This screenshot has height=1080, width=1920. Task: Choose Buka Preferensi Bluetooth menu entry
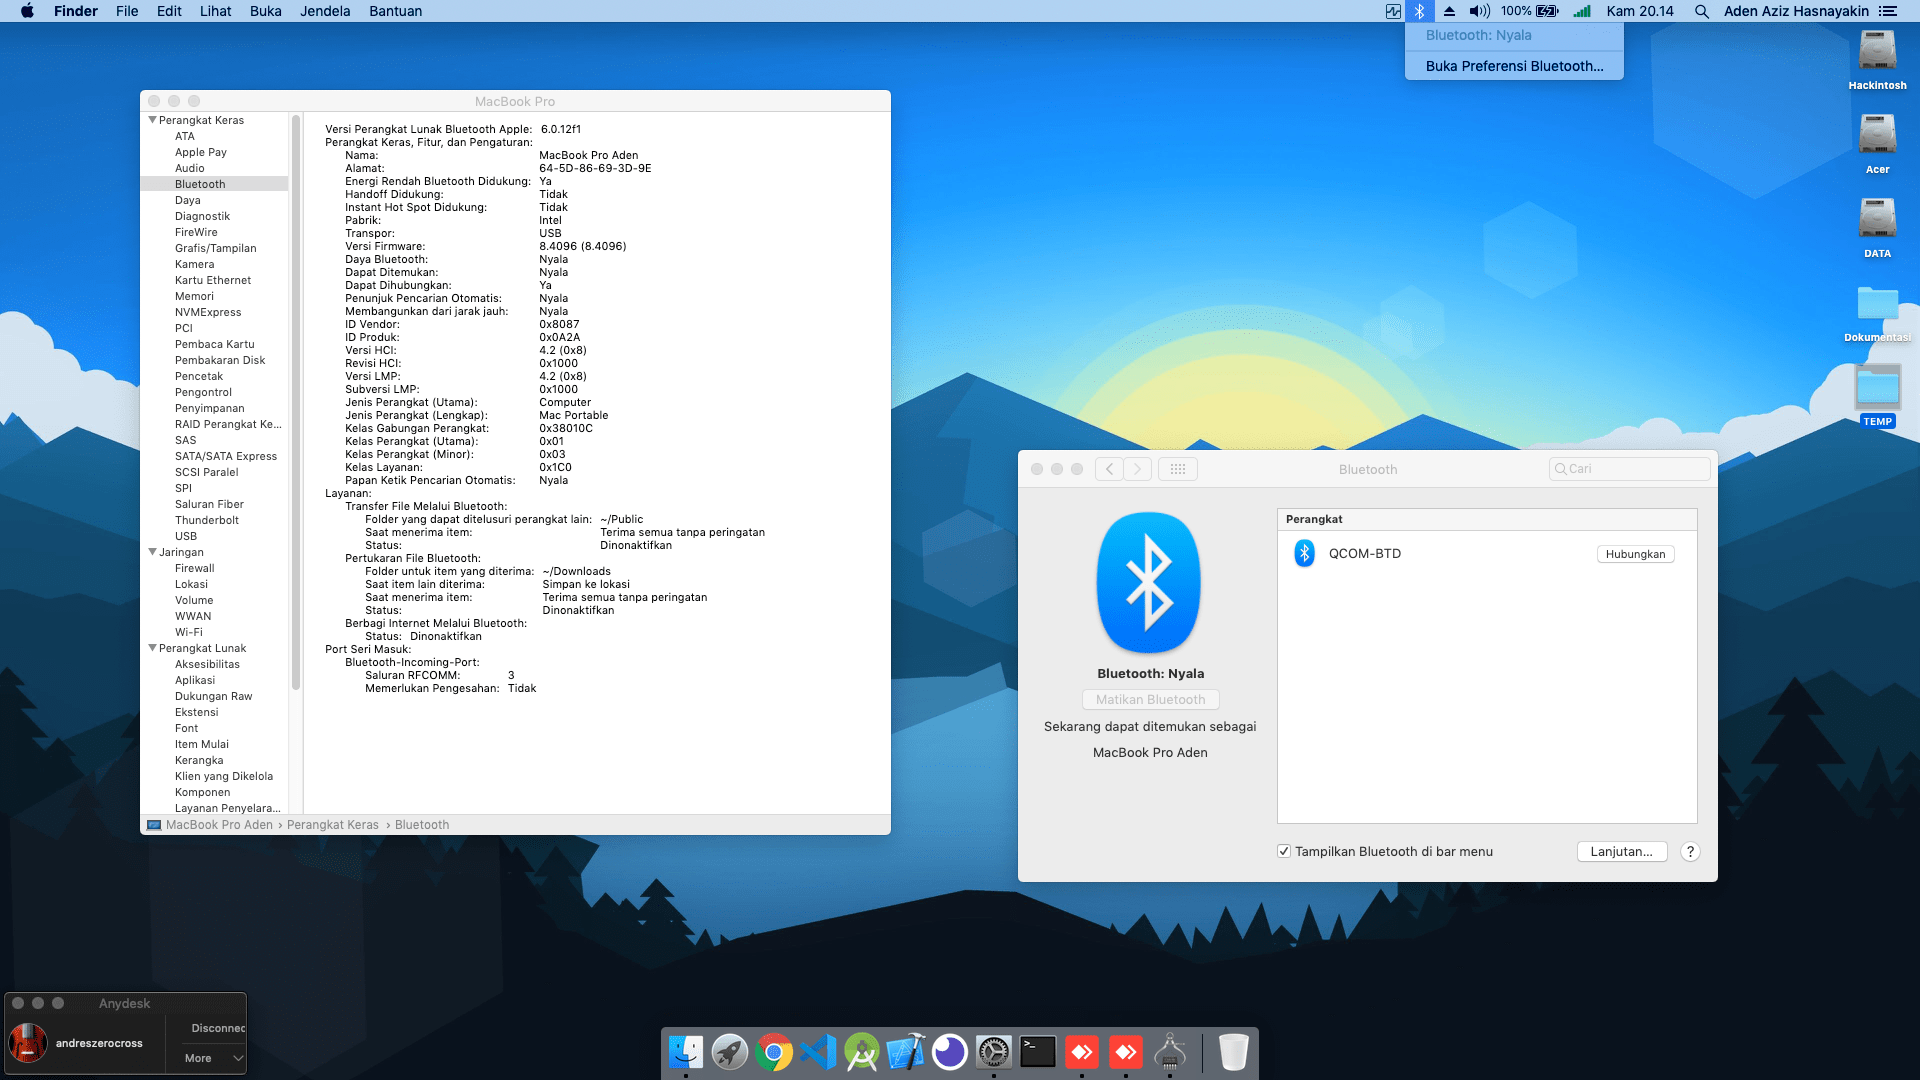[x=1514, y=66]
